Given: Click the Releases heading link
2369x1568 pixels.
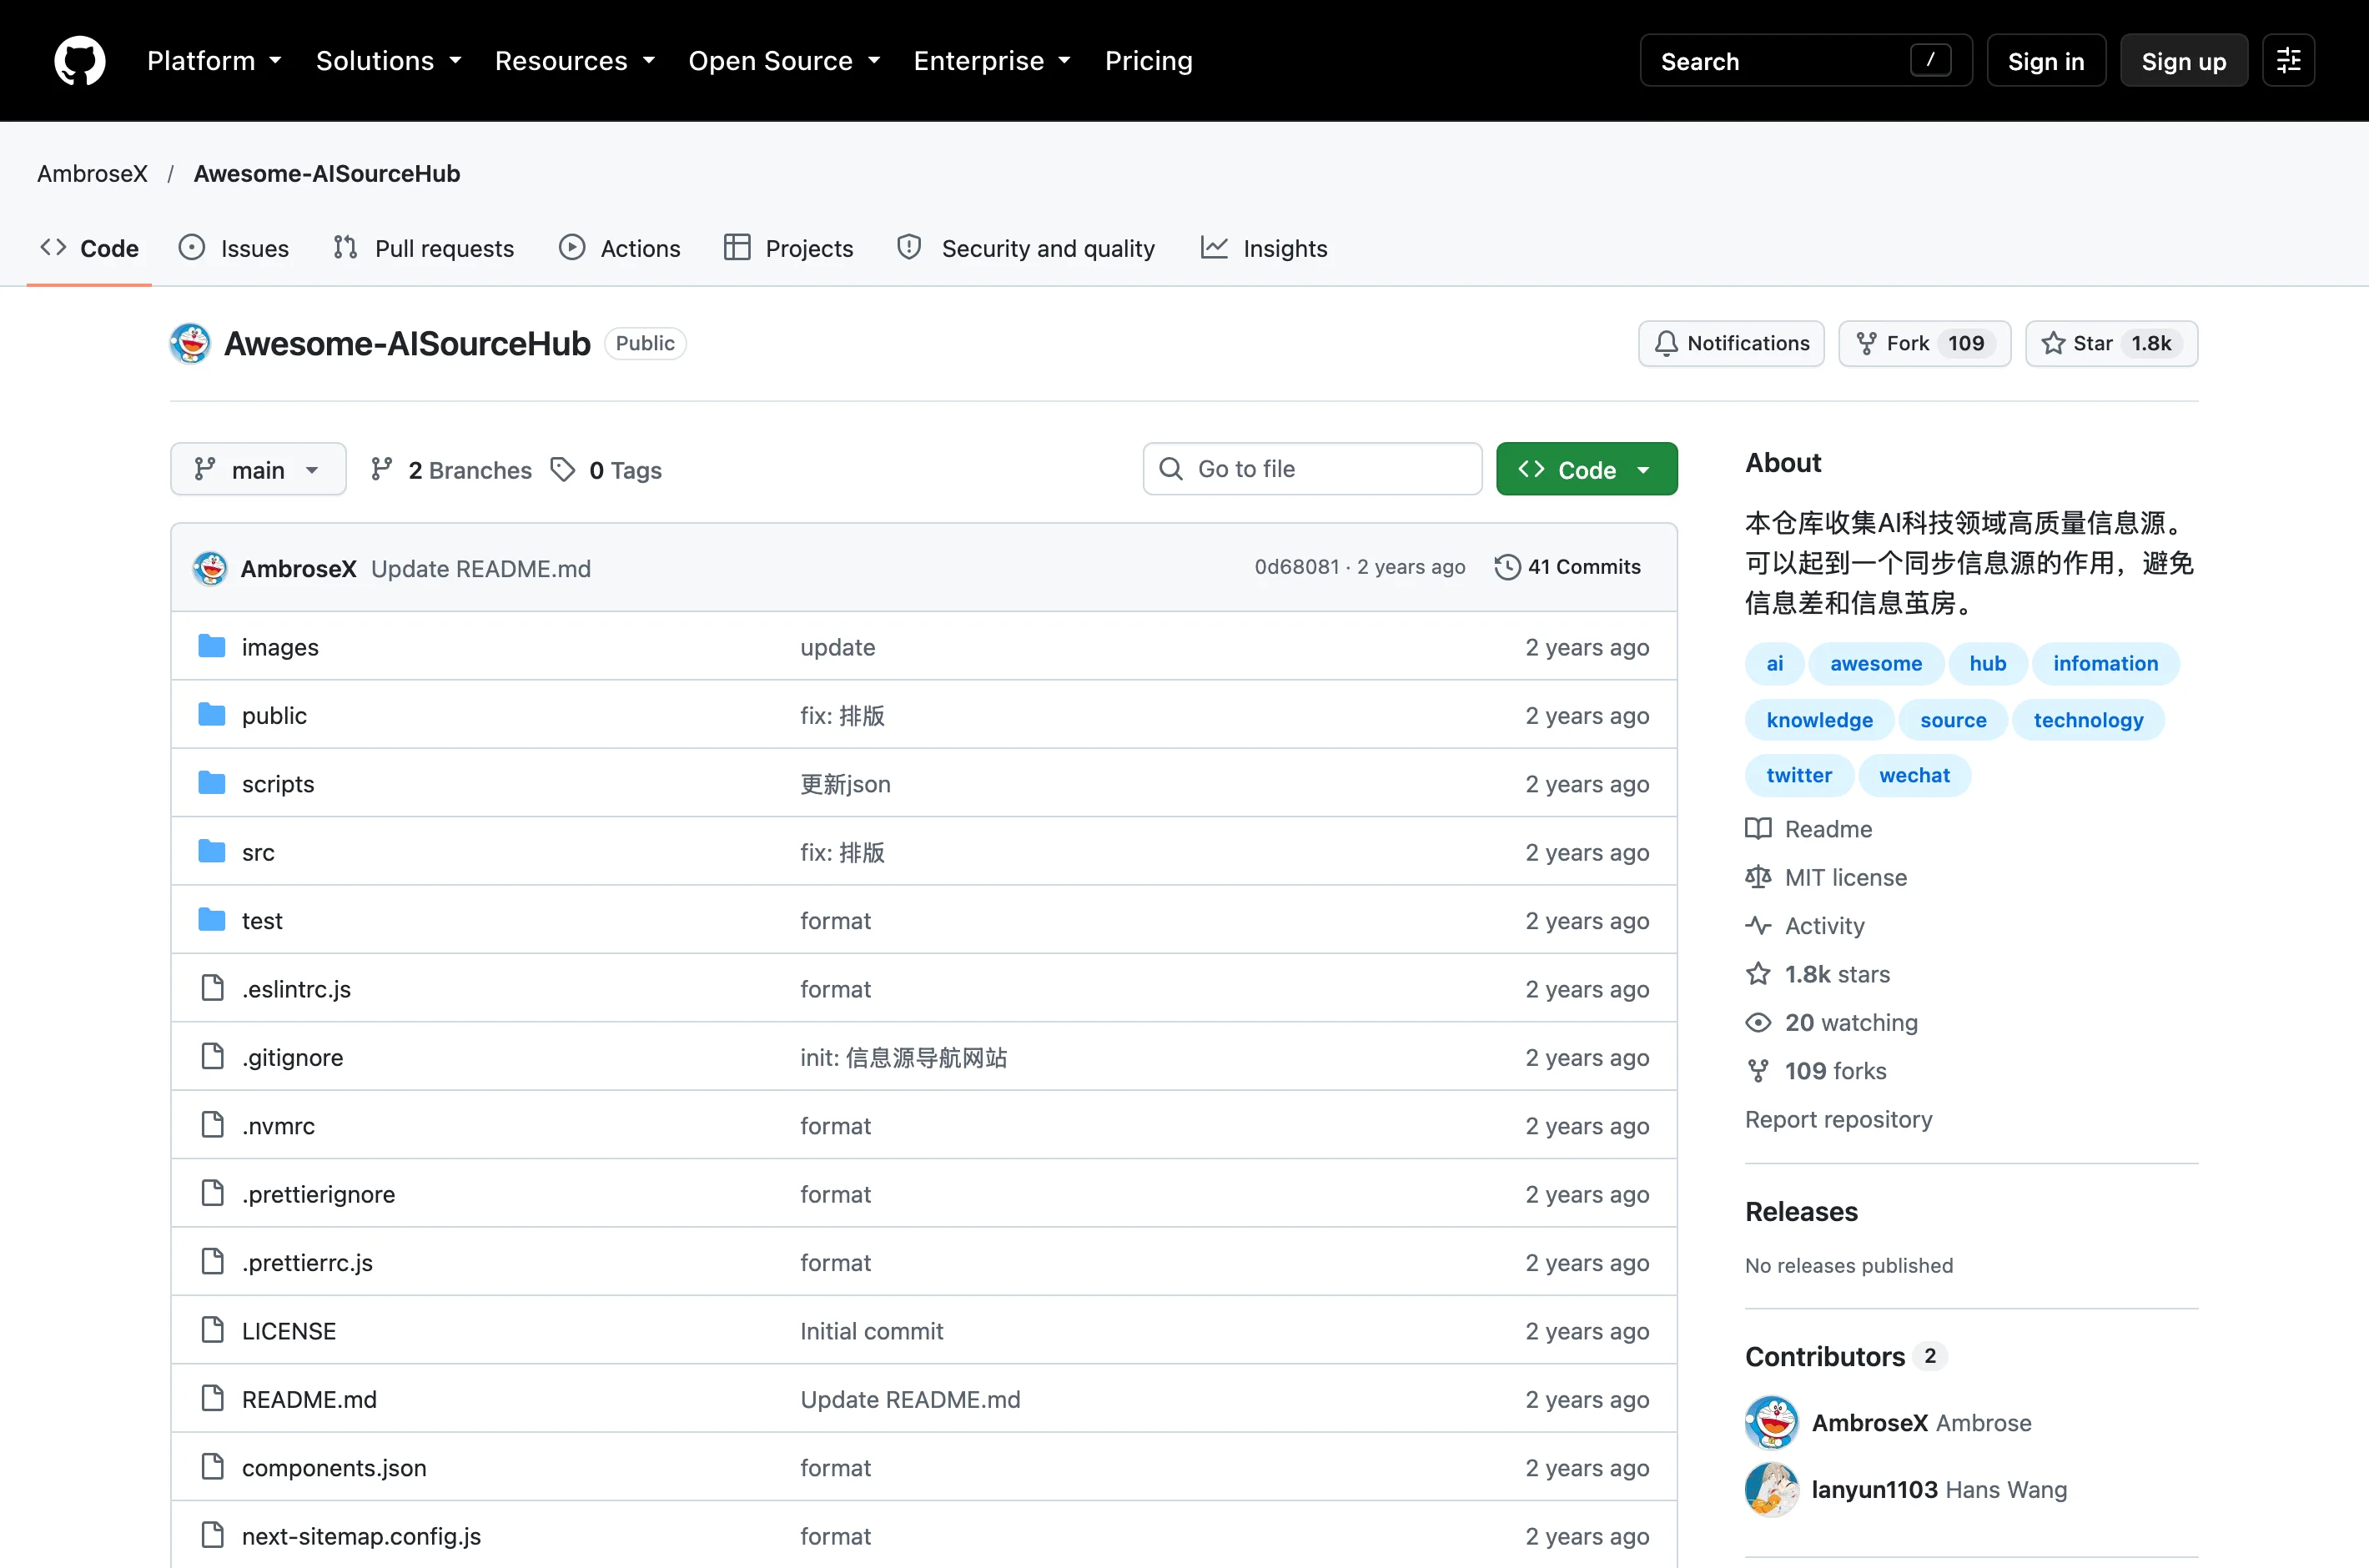Looking at the screenshot, I should pos(1801,1211).
